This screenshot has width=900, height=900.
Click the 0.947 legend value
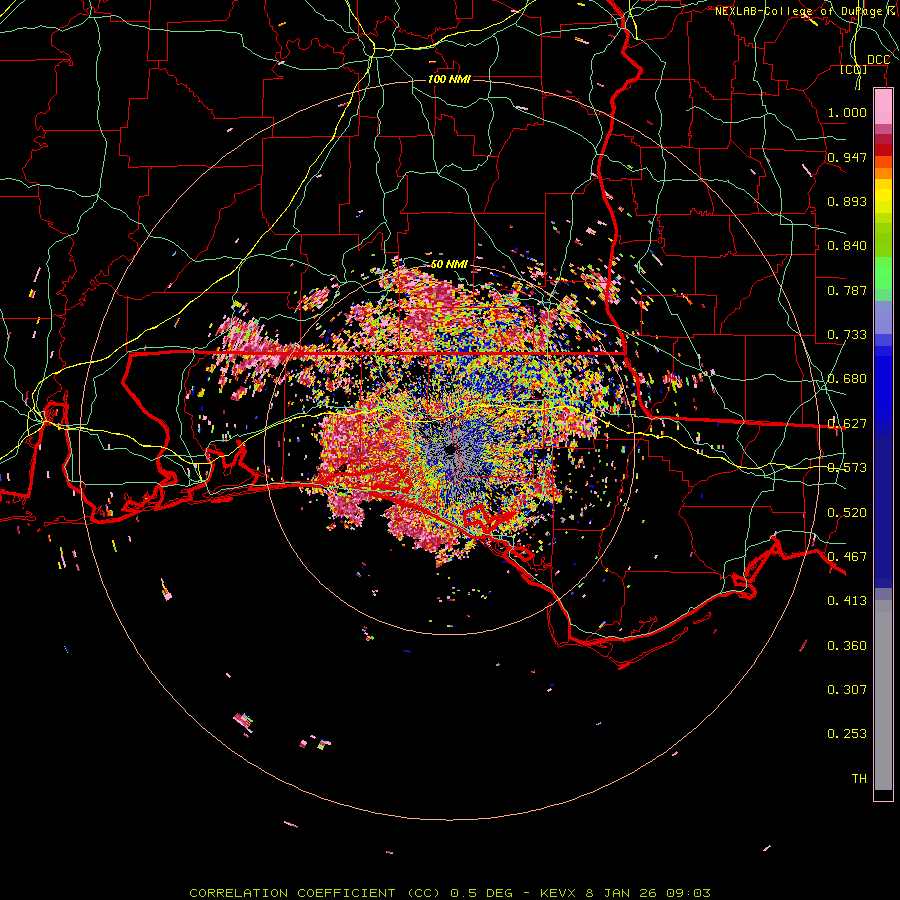pos(847,157)
